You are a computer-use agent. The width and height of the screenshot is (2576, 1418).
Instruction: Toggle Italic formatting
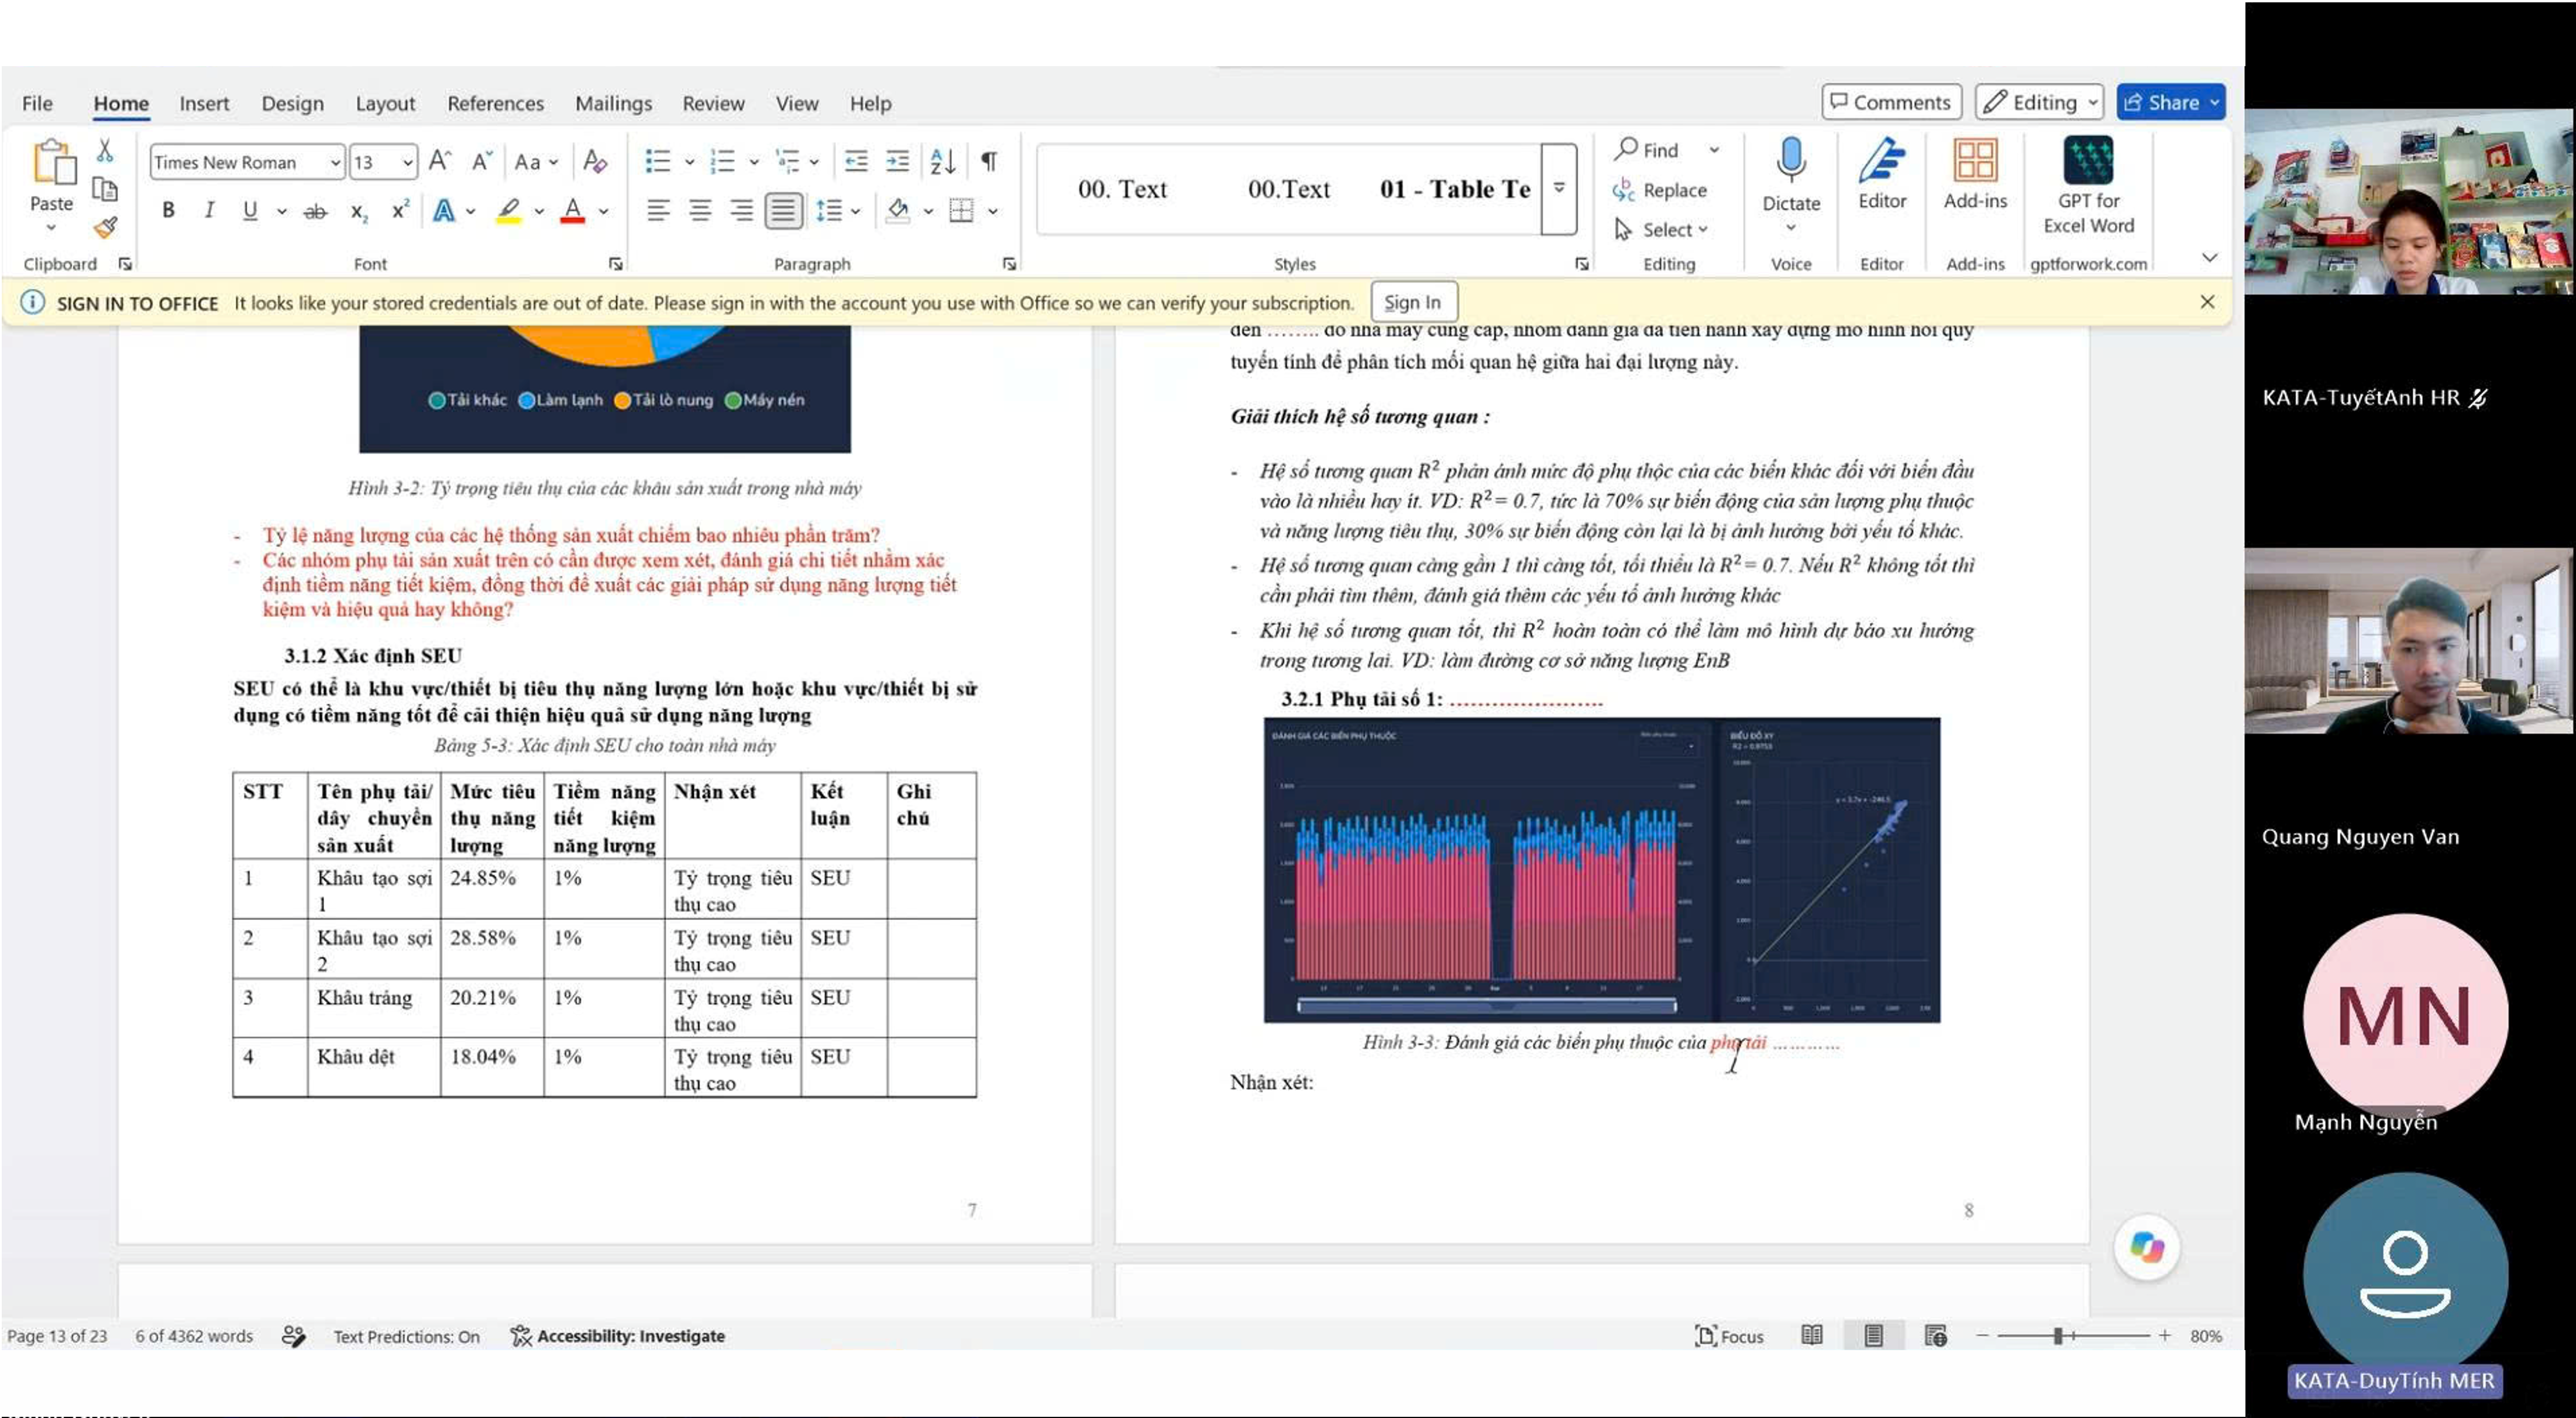[x=209, y=210]
